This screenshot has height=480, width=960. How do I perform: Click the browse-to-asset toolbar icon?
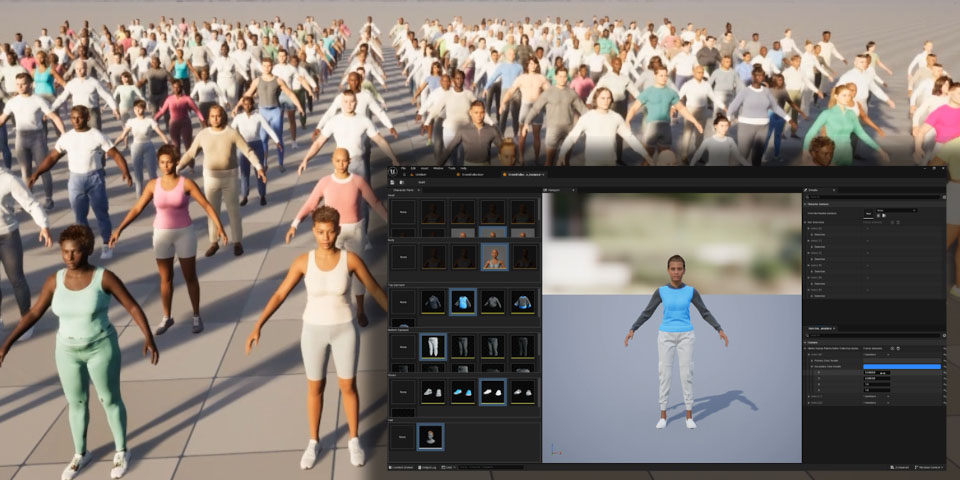click(402, 182)
